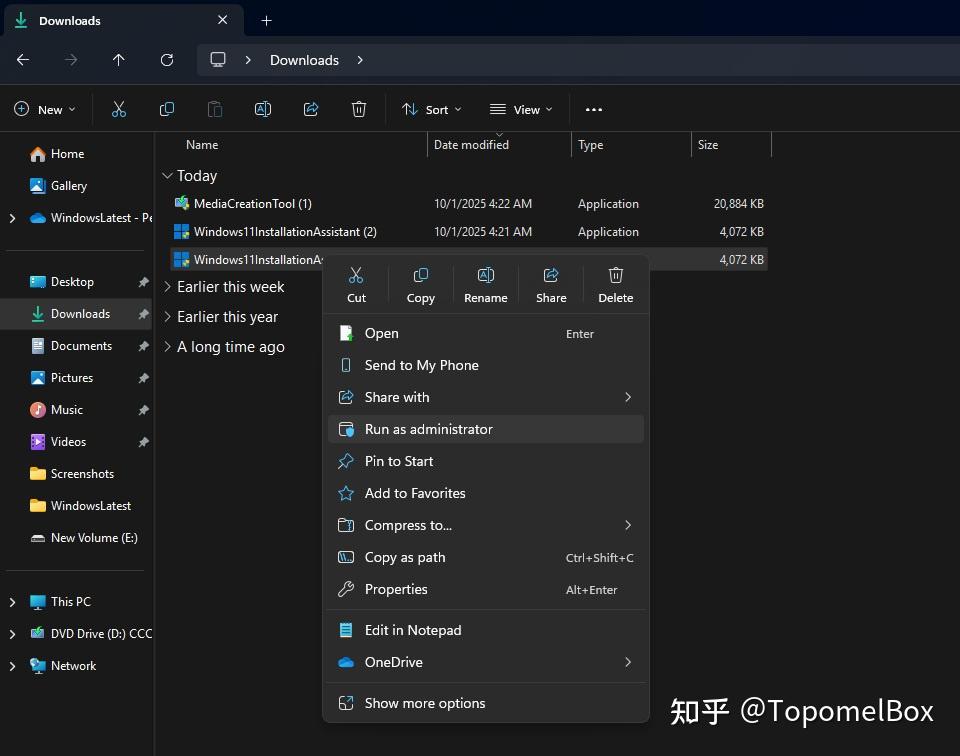The image size is (960, 756).
Task: Click the Delete trash icon in the toolbar
Action: tap(359, 110)
